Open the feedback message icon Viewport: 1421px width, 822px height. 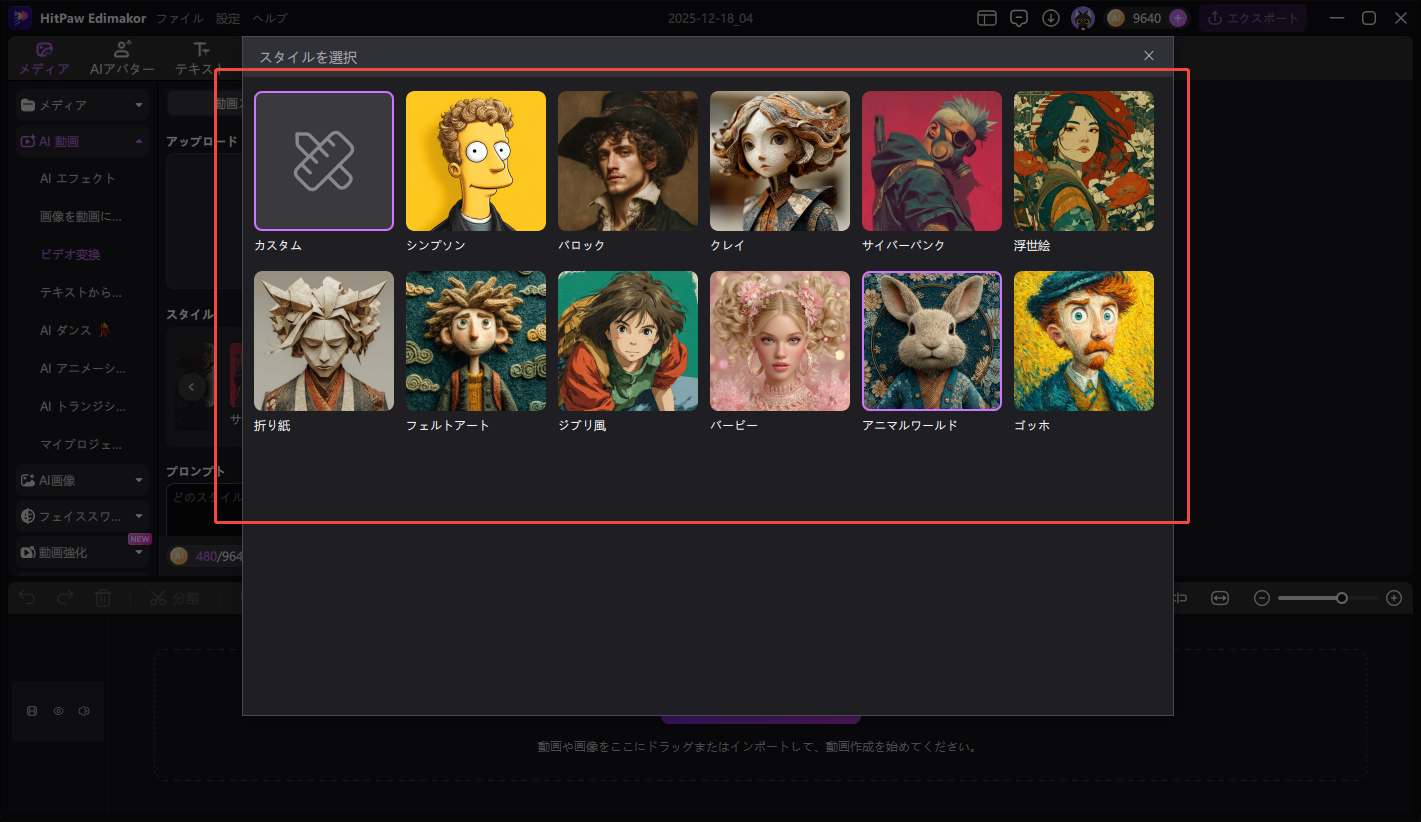pyautogui.click(x=1019, y=18)
